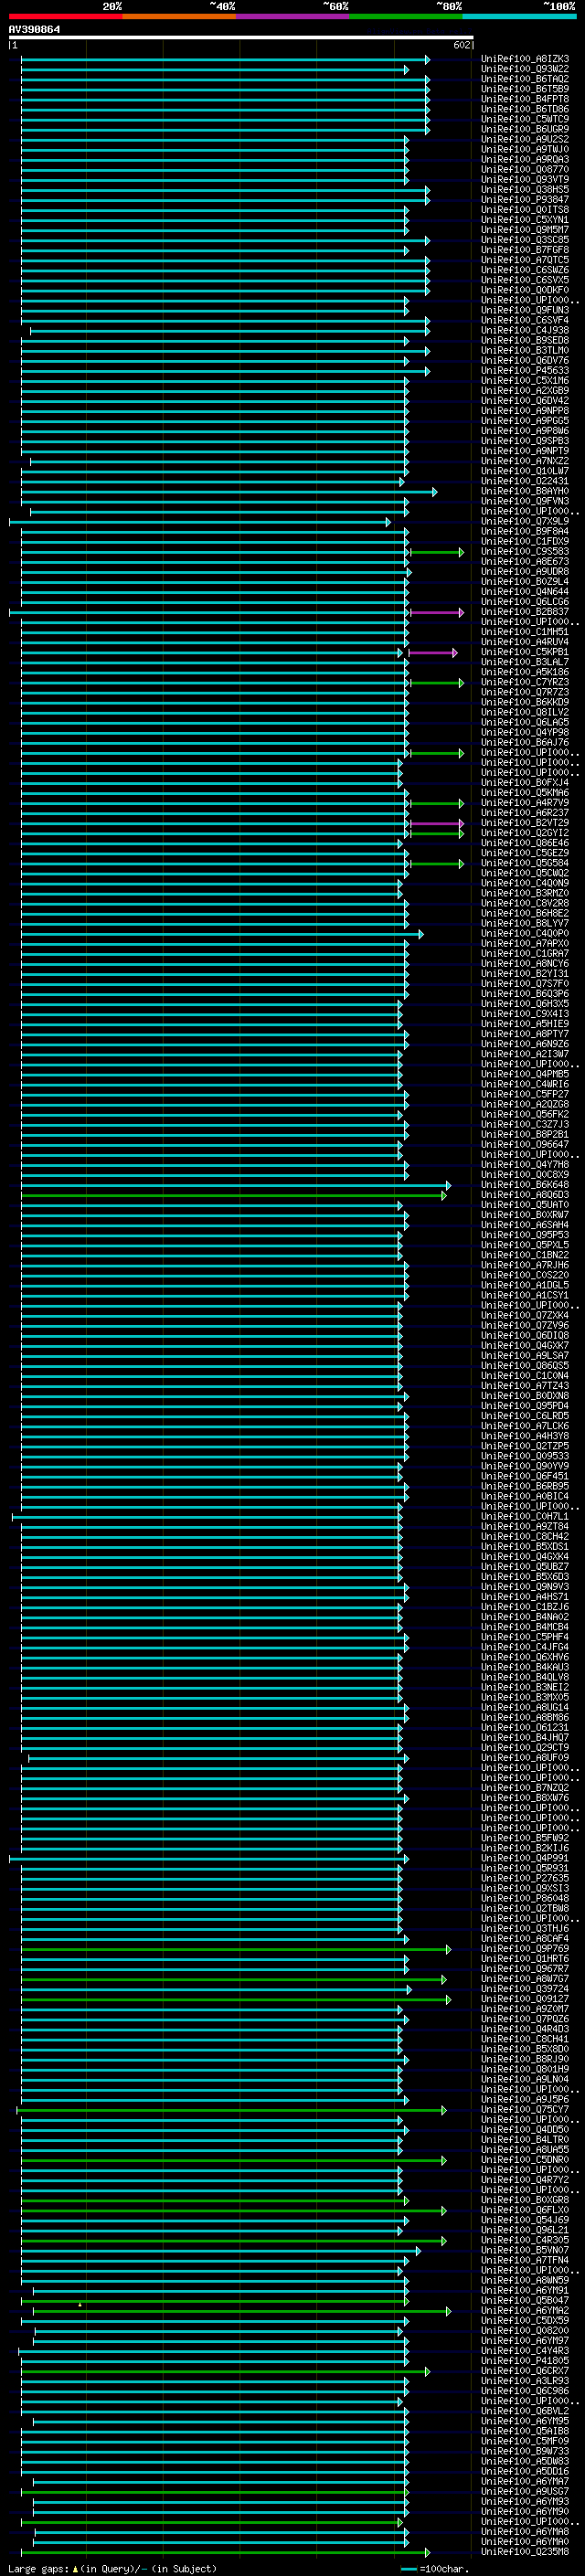This screenshot has height=2576, width=585.
Task: Select the UniRef100_A6YMA2 label
Action: coord(525,2311)
